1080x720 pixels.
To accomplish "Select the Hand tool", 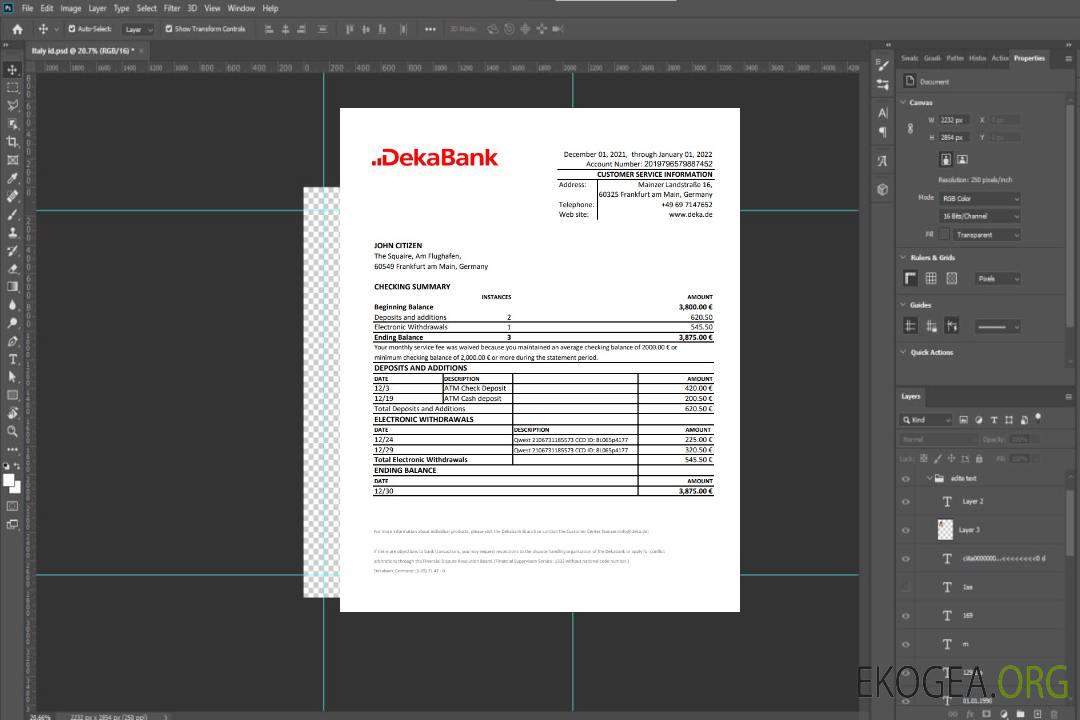I will (x=12, y=413).
